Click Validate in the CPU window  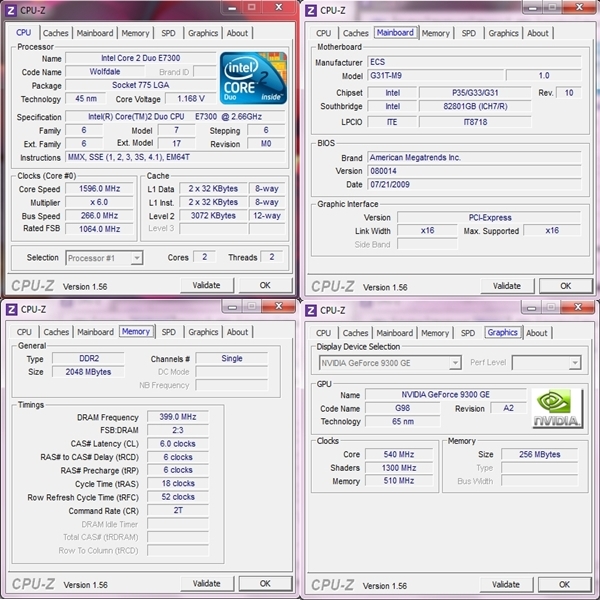point(207,285)
